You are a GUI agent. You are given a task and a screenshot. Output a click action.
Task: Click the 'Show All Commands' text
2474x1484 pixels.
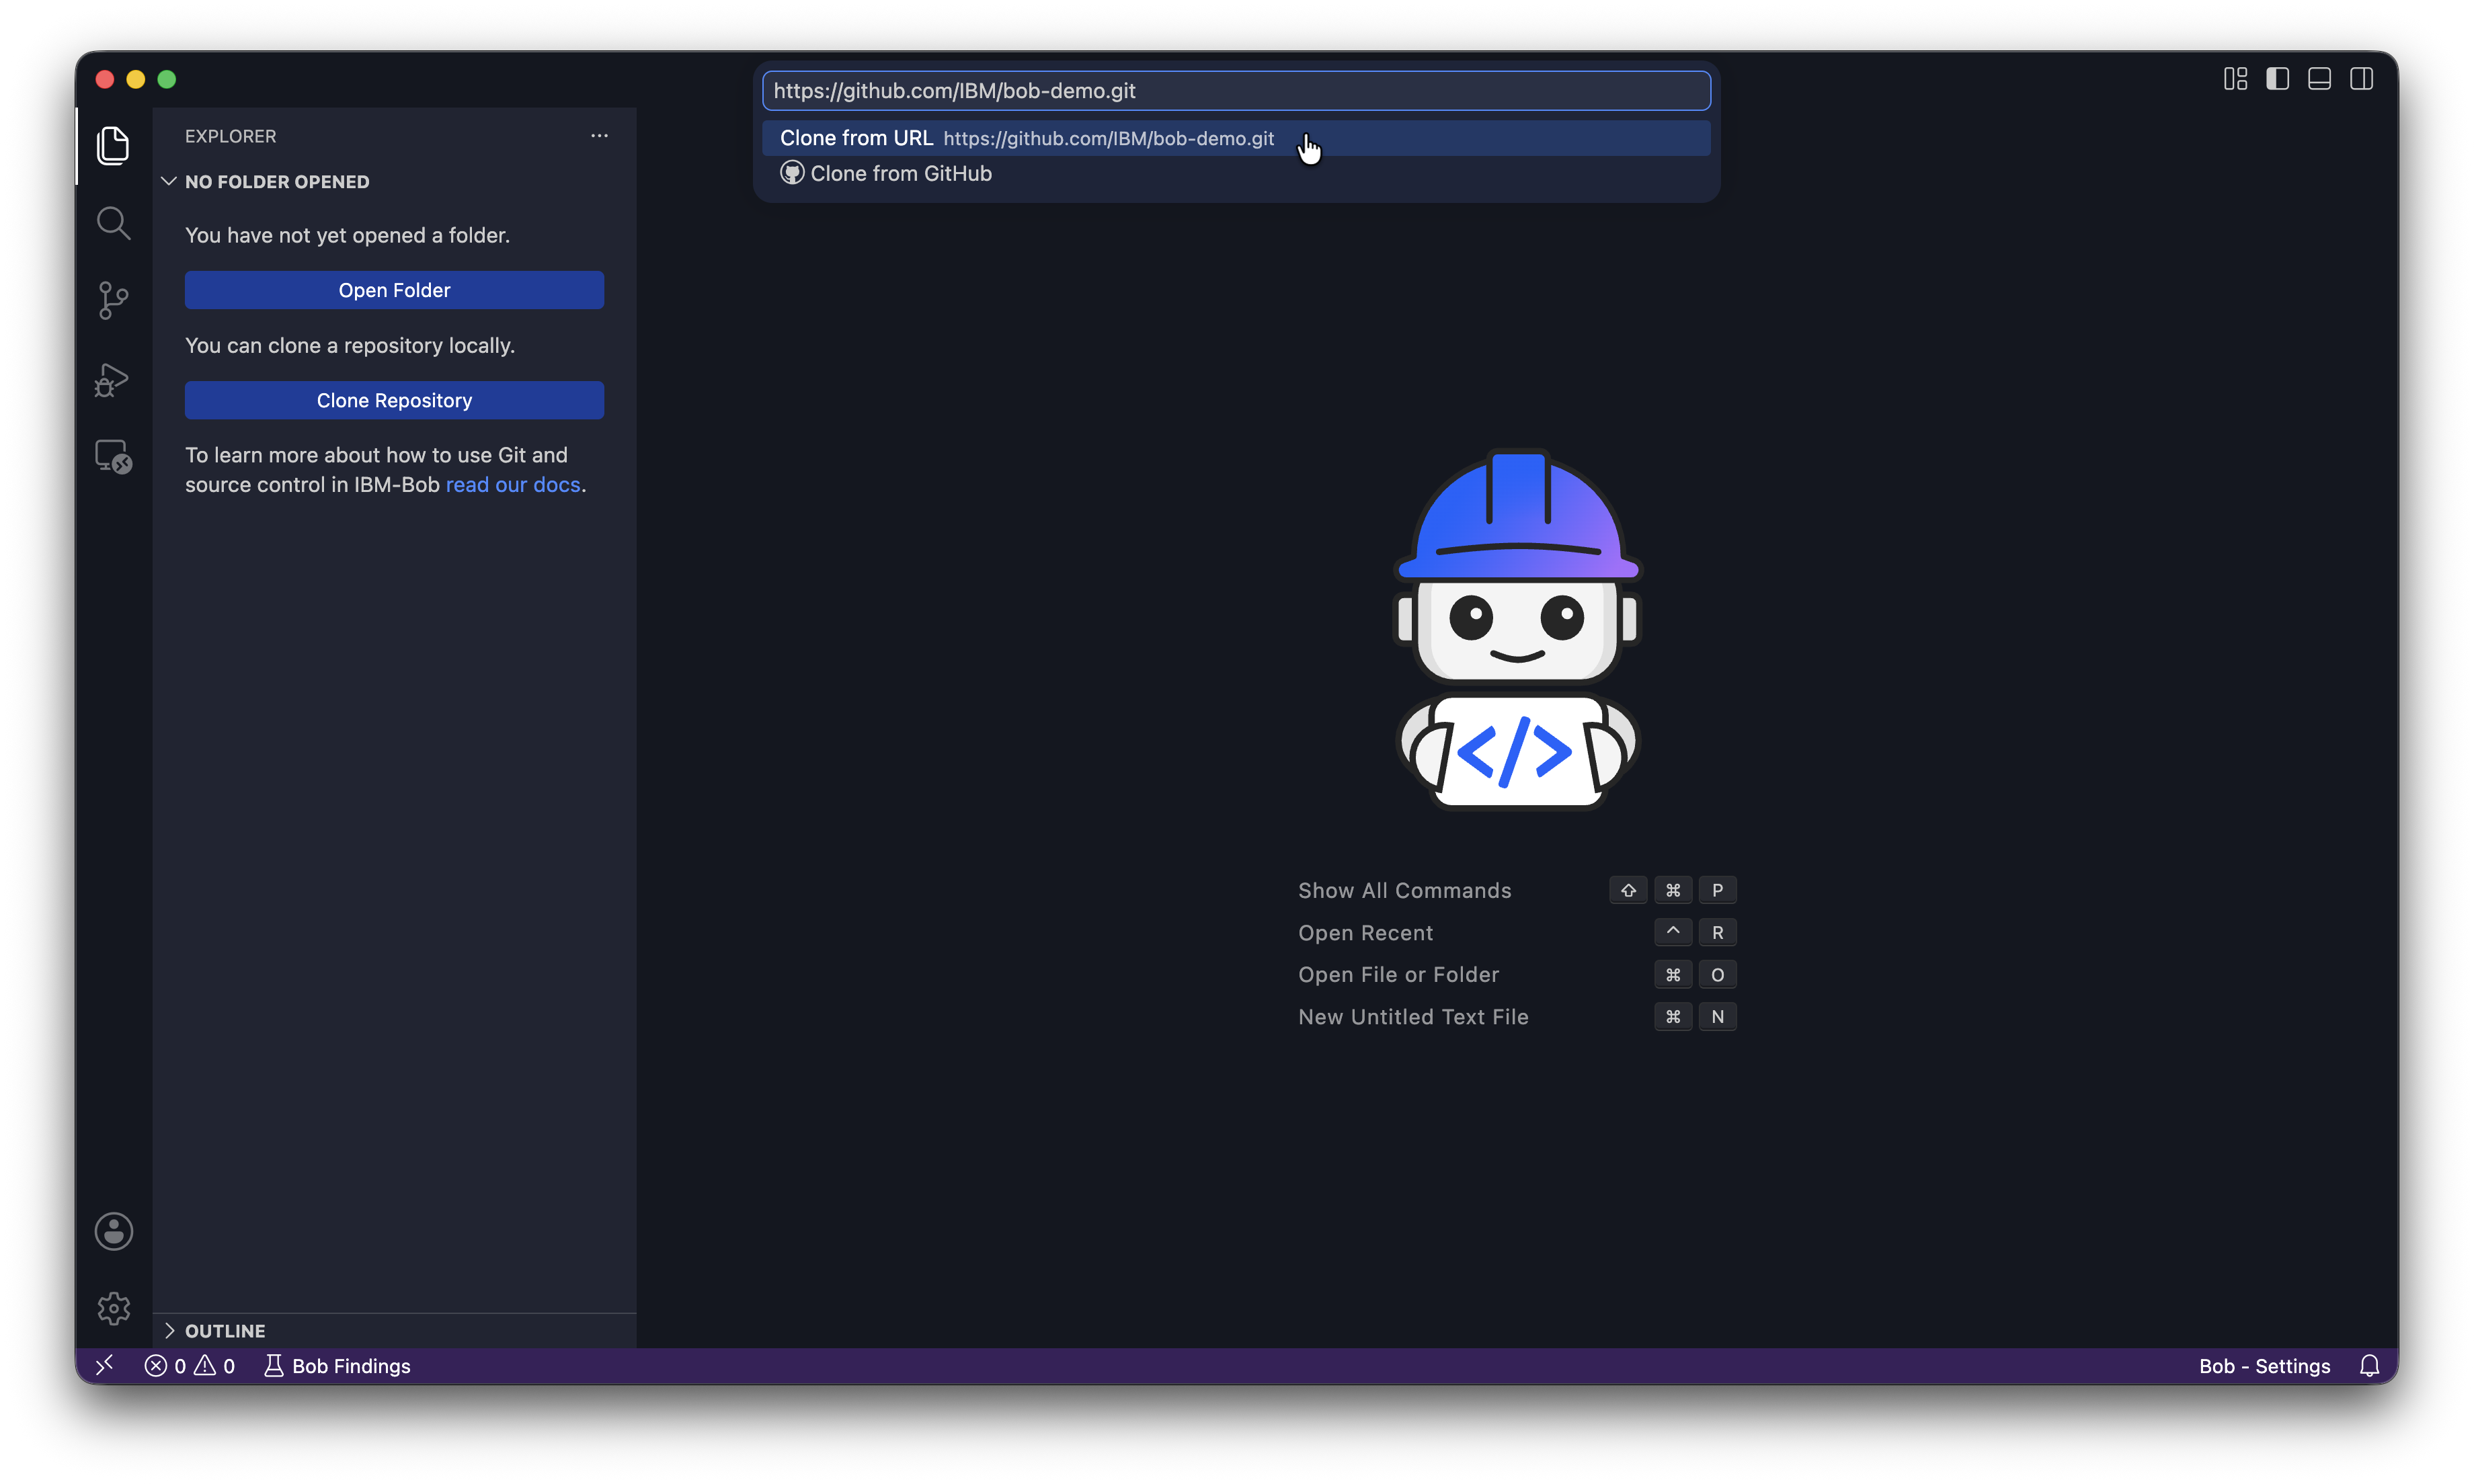point(1404,890)
